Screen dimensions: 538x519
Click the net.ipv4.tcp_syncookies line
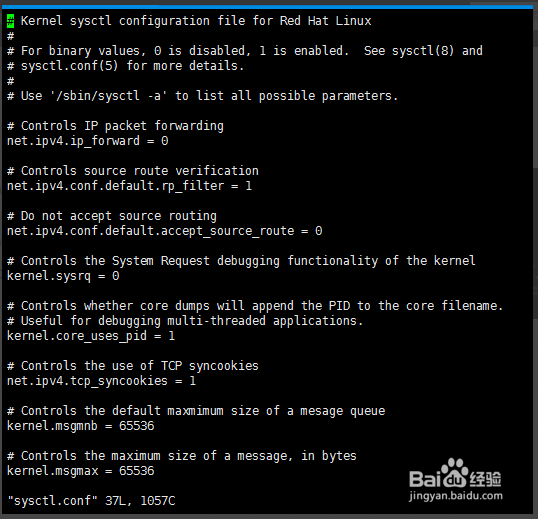pyautogui.click(x=102, y=381)
